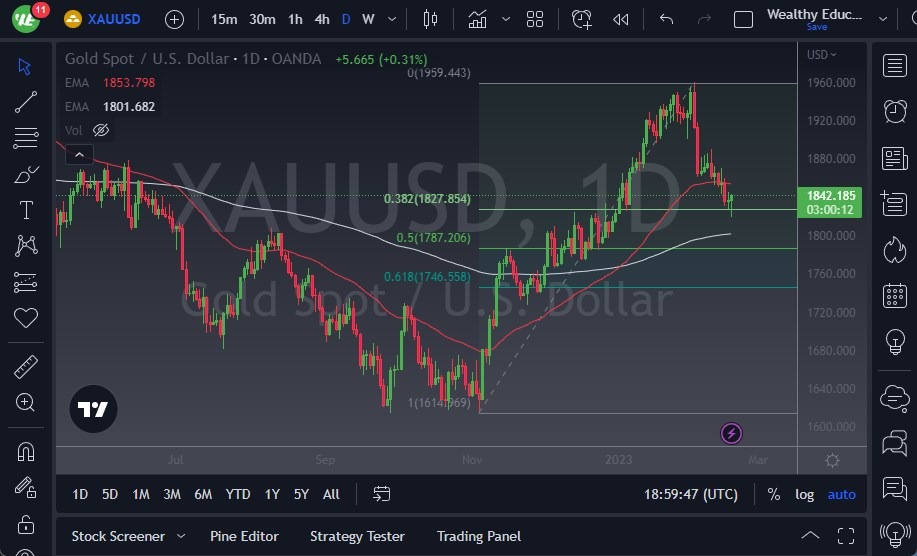
Task: Toggle visibility of the Vol indicator
Action: (101, 130)
